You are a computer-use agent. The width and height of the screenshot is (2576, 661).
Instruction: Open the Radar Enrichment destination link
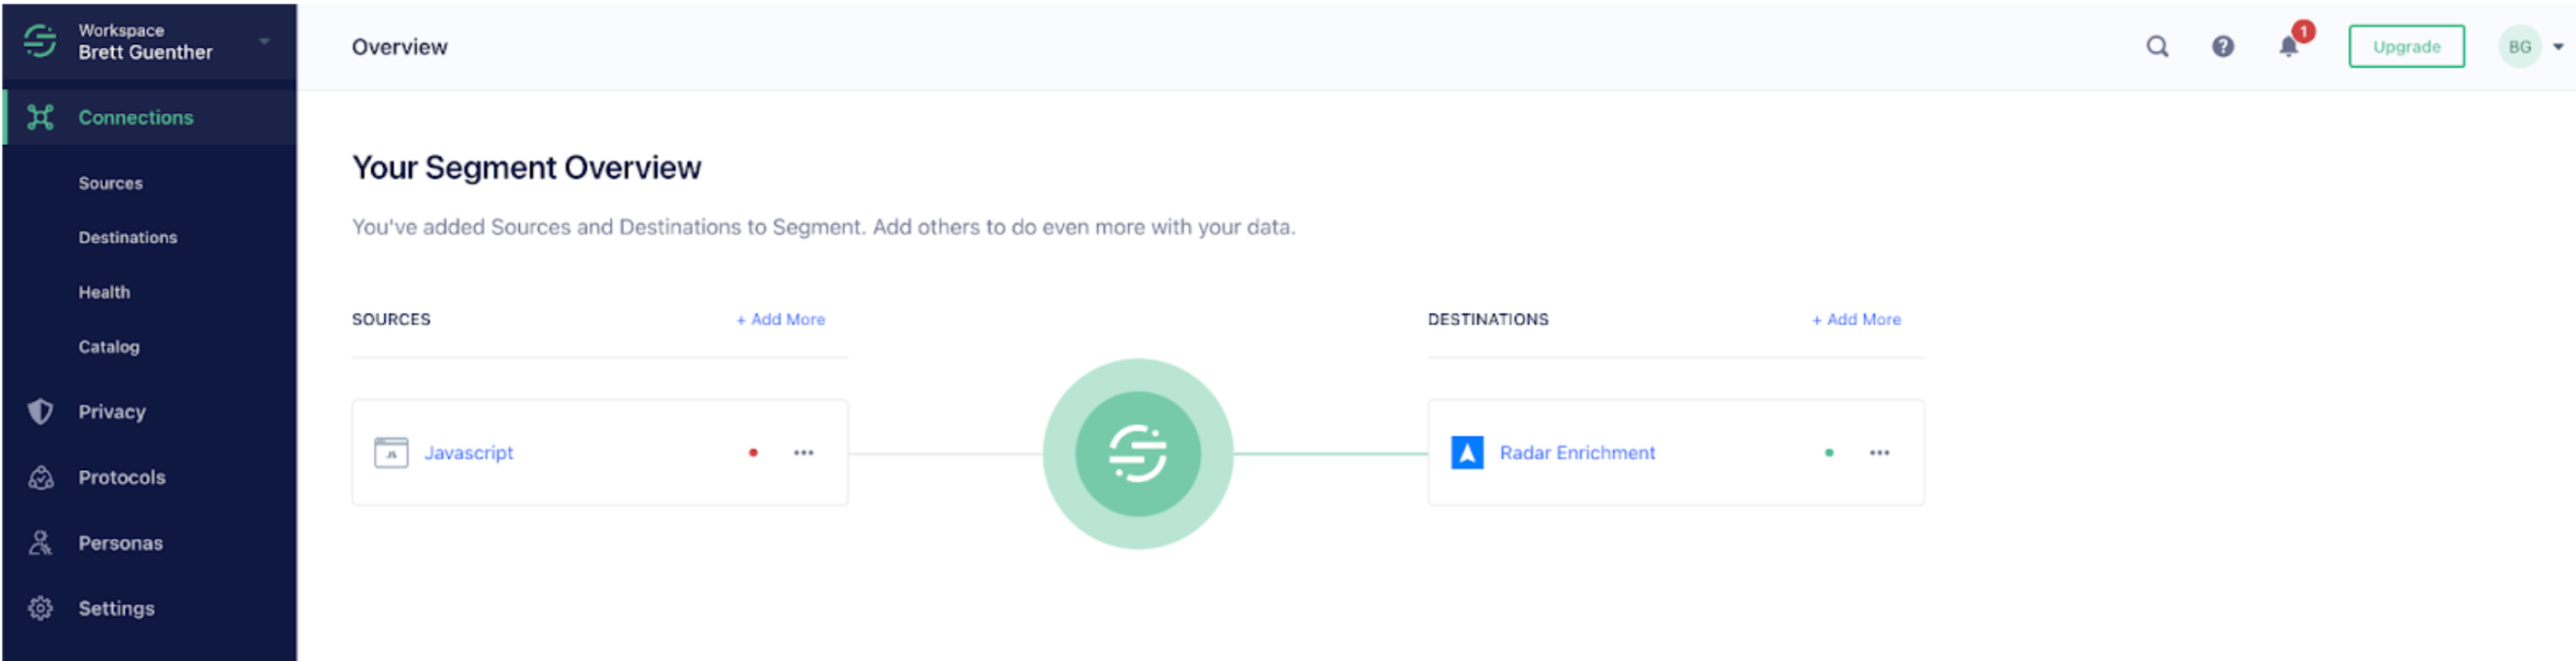pos(1577,453)
